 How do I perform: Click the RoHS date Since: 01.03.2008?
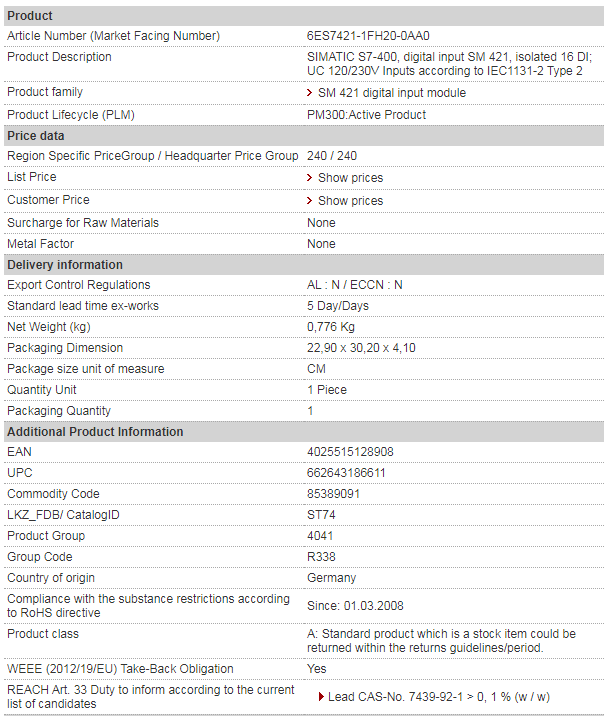tap(355, 606)
